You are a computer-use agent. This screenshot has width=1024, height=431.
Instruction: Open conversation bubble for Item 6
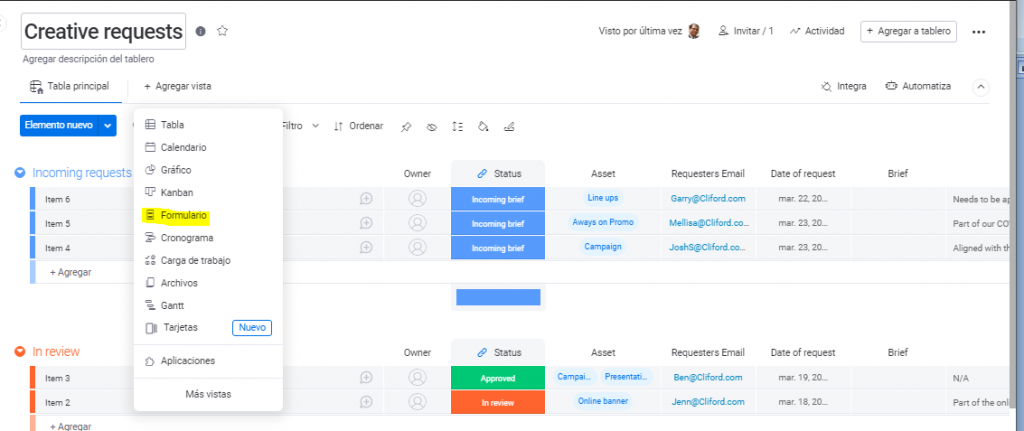coord(367,198)
